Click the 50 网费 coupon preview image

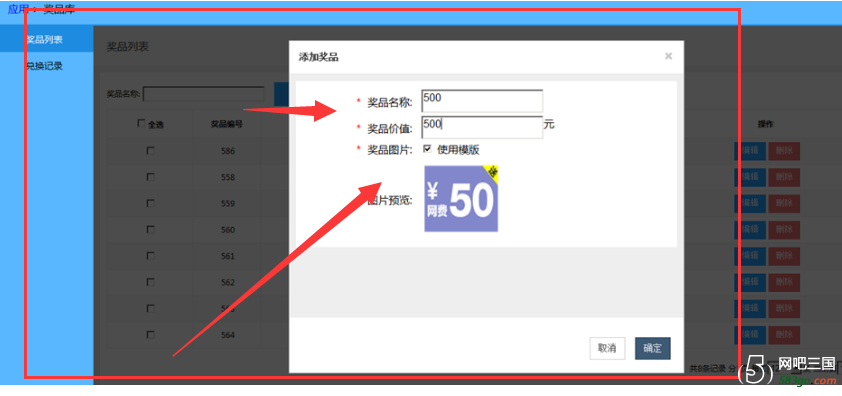click(x=461, y=198)
